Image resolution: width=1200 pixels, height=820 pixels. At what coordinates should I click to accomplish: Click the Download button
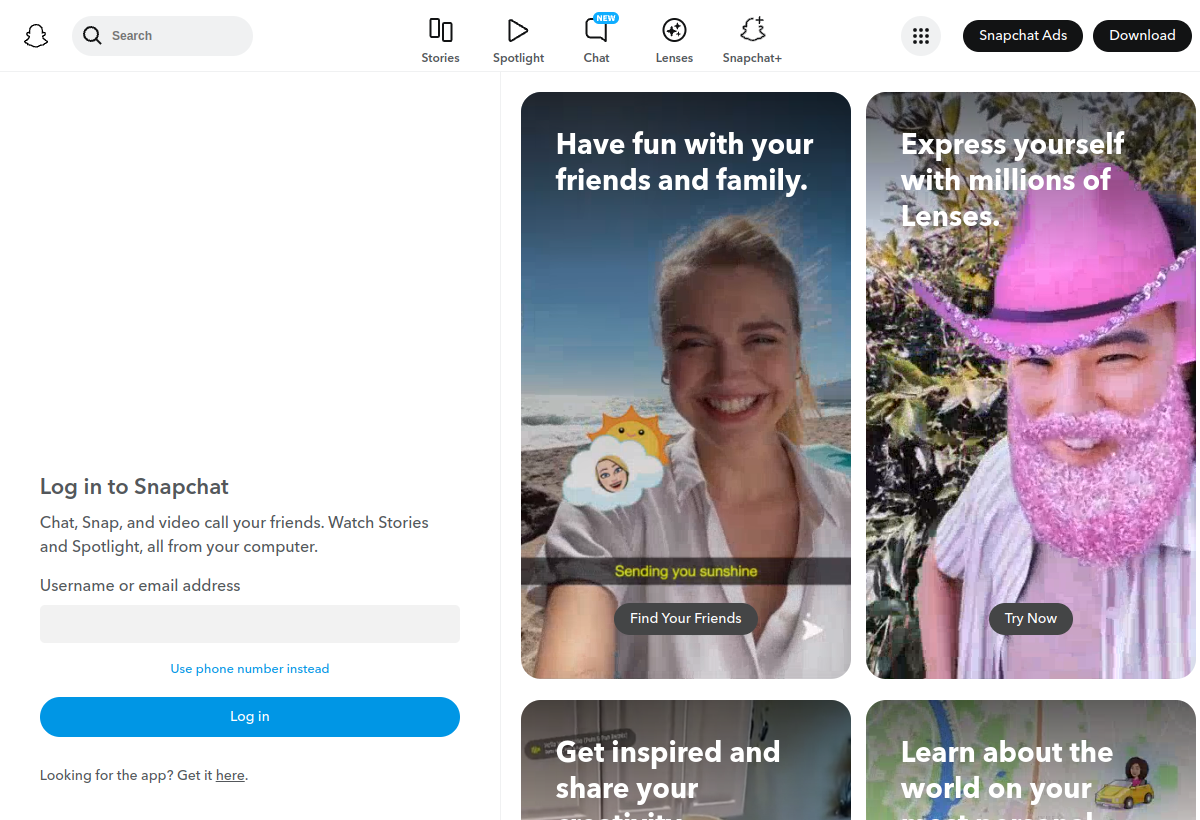(x=1142, y=35)
